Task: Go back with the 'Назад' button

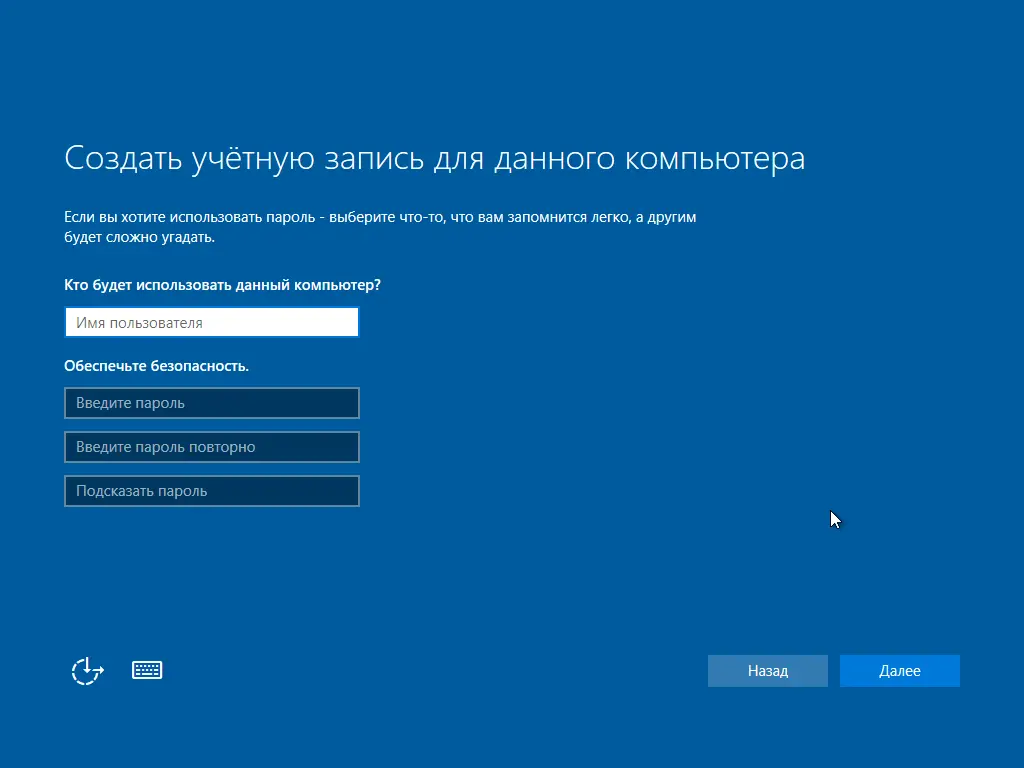Action: (767, 671)
